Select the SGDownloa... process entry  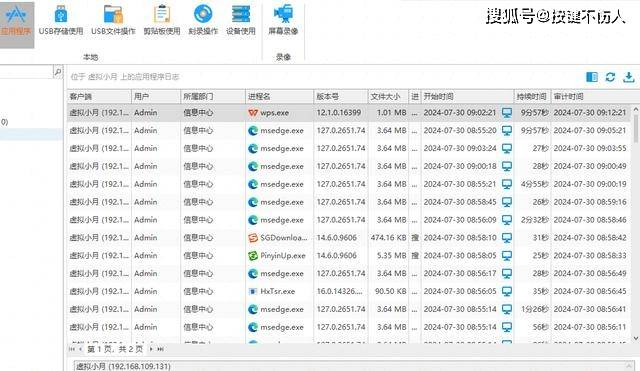[x=278, y=238]
